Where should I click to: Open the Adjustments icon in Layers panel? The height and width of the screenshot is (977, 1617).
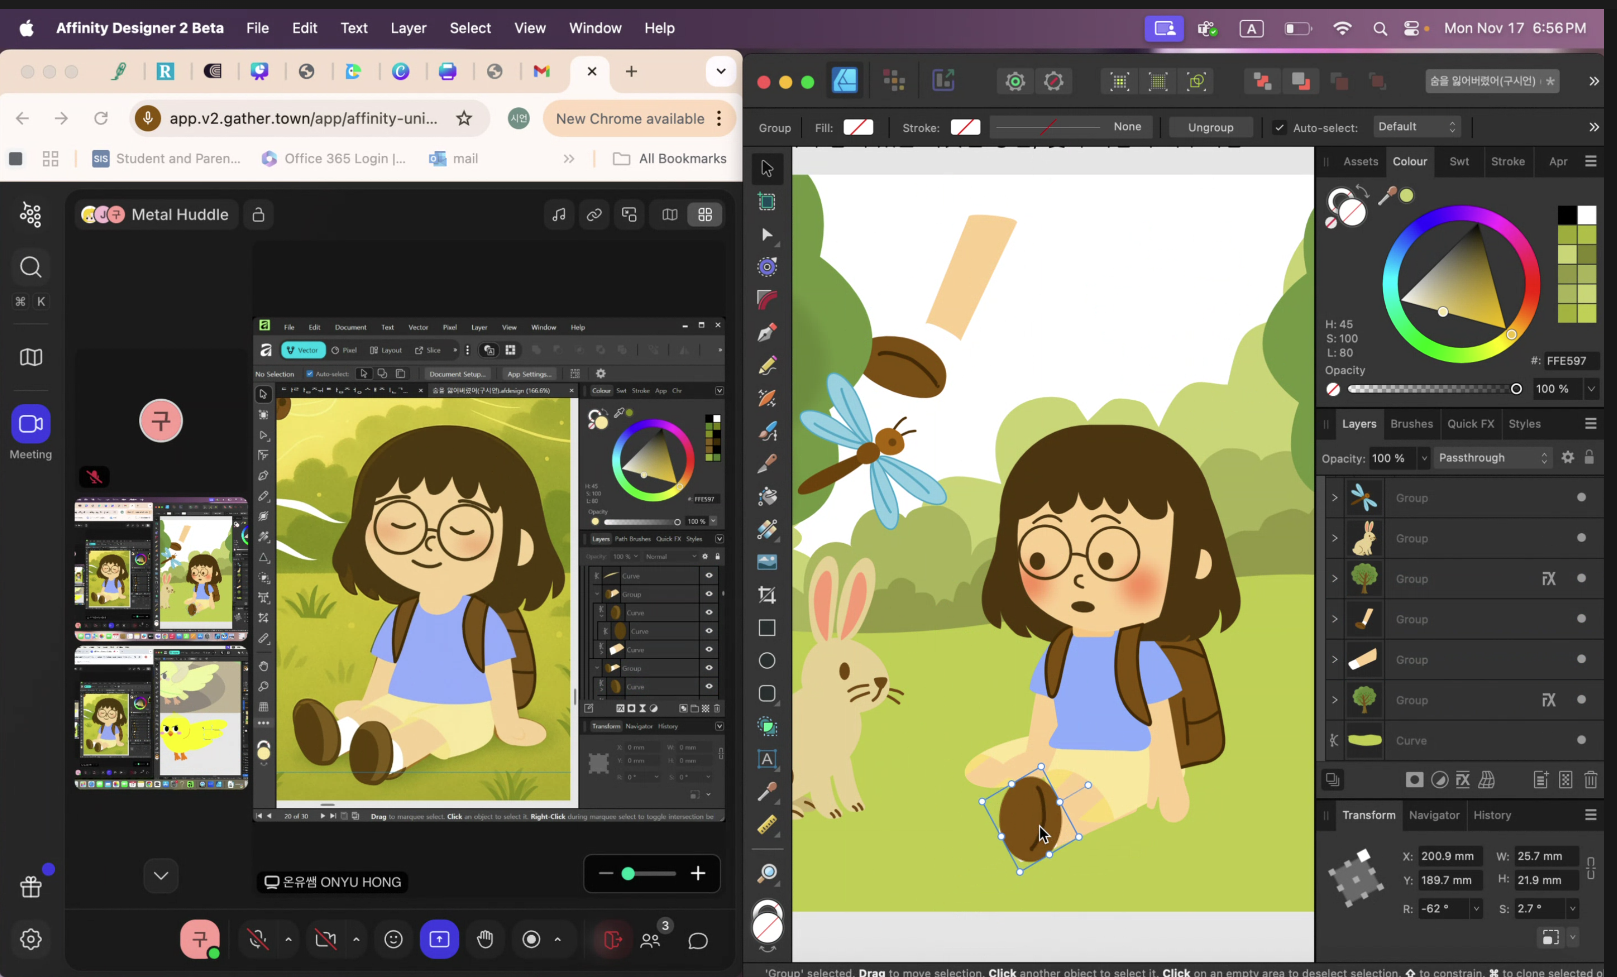(x=1439, y=780)
